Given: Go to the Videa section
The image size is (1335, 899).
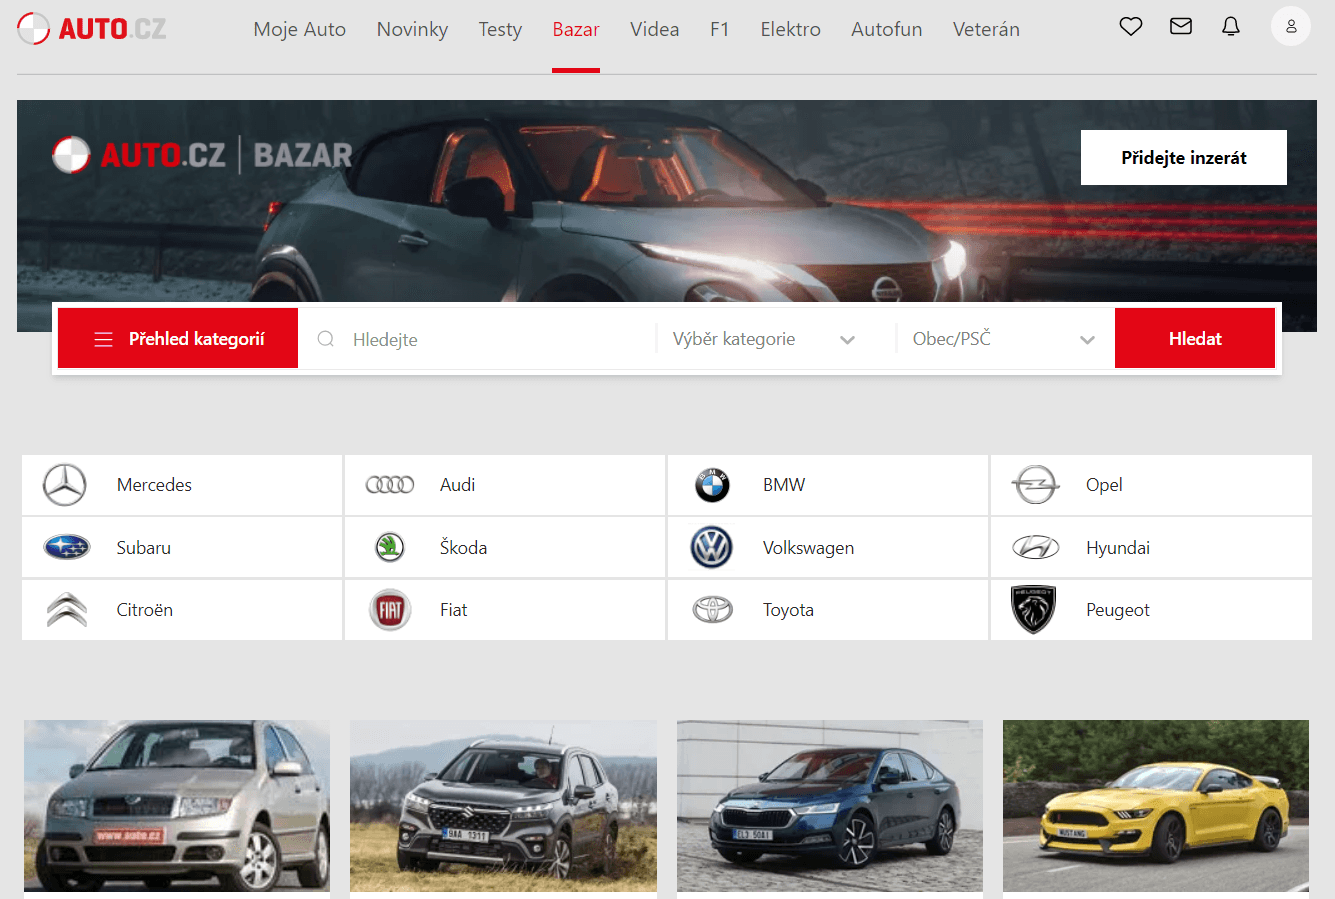Looking at the screenshot, I should click(x=655, y=29).
